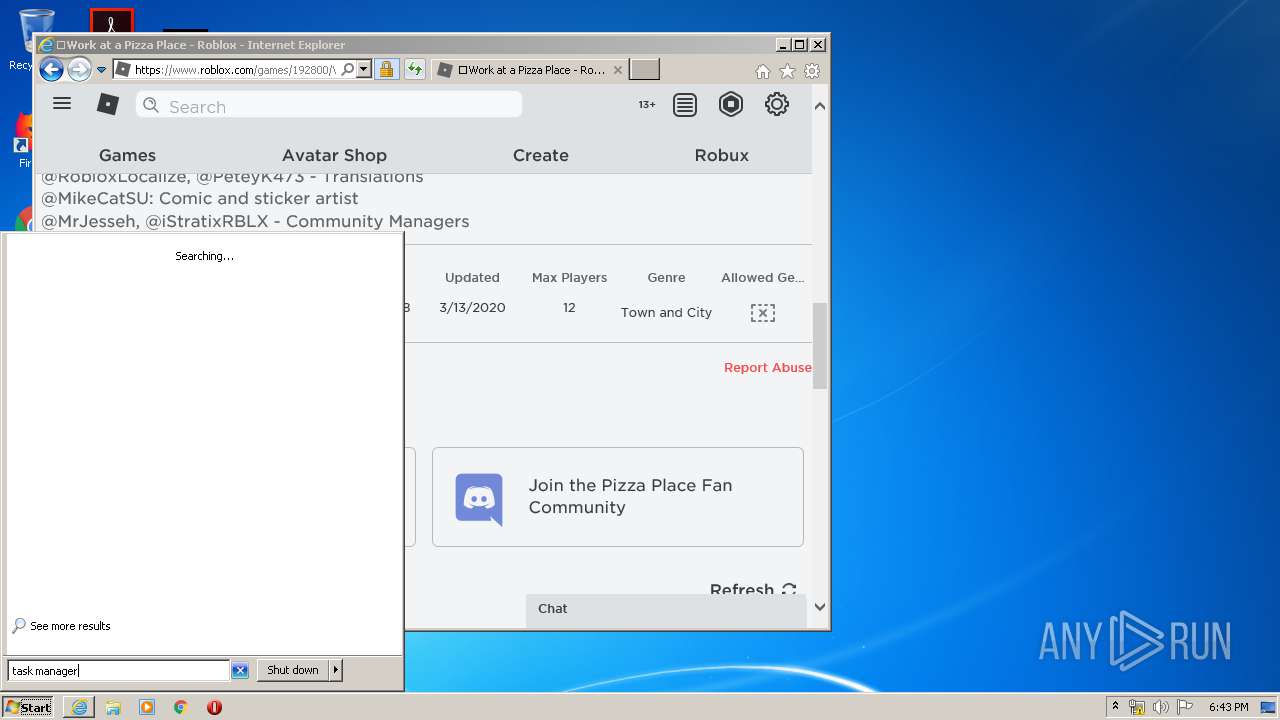The width and height of the screenshot is (1280, 720).
Task: Click the Action Center flag tray icon
Action: (x=1184, y=707)
